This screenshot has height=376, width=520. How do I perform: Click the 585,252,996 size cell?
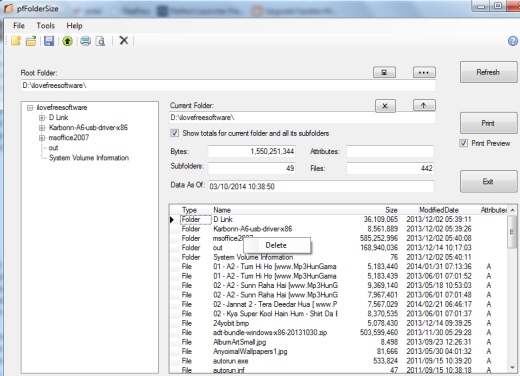point(379,238)
